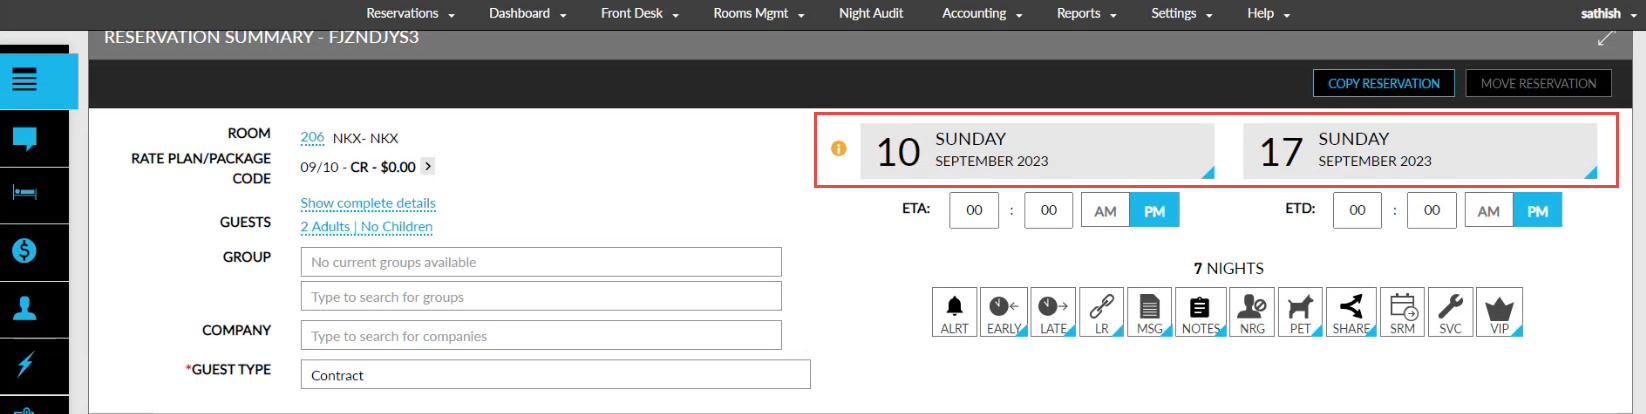Viewport: 1646px width, 414px height.
Task: Click the ETA minutes field
Action: [1048, 211]
